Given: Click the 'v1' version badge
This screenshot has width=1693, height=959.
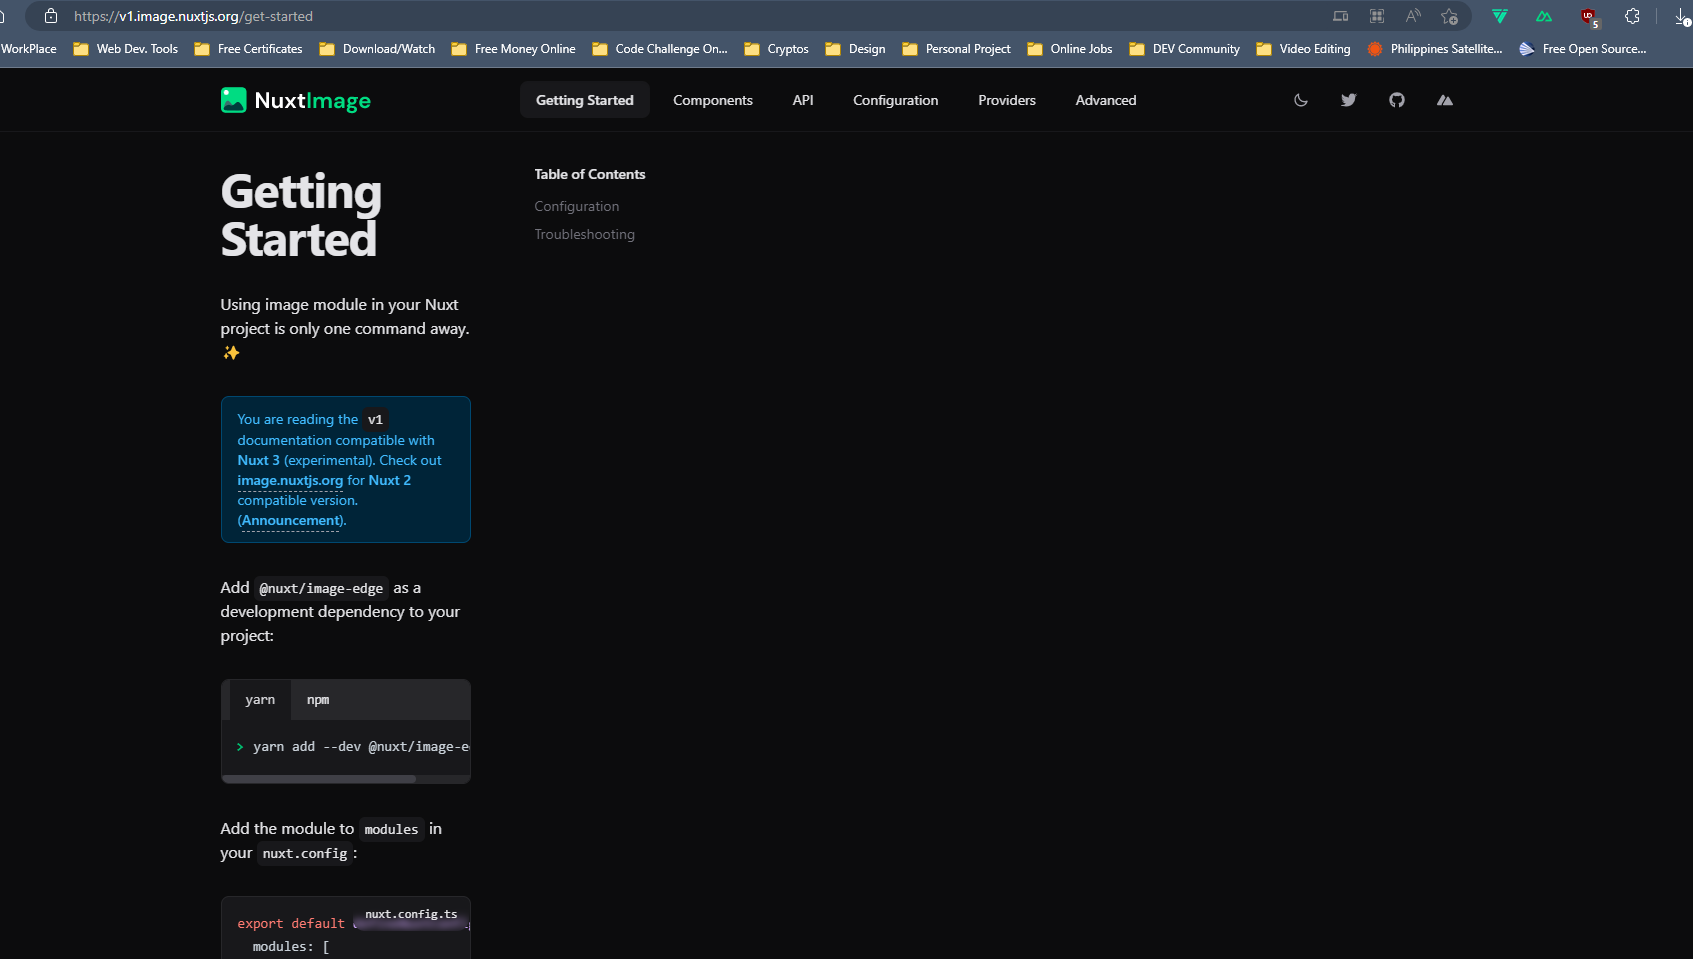Looking at the screenshot, I should (375, 420).
